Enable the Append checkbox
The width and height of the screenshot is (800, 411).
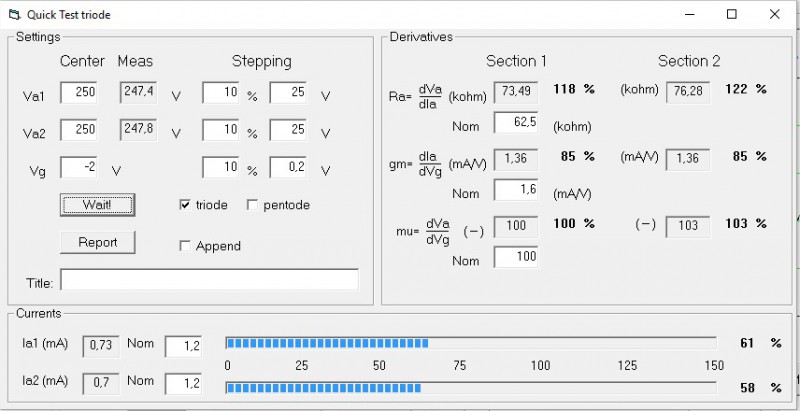point(185,246)
